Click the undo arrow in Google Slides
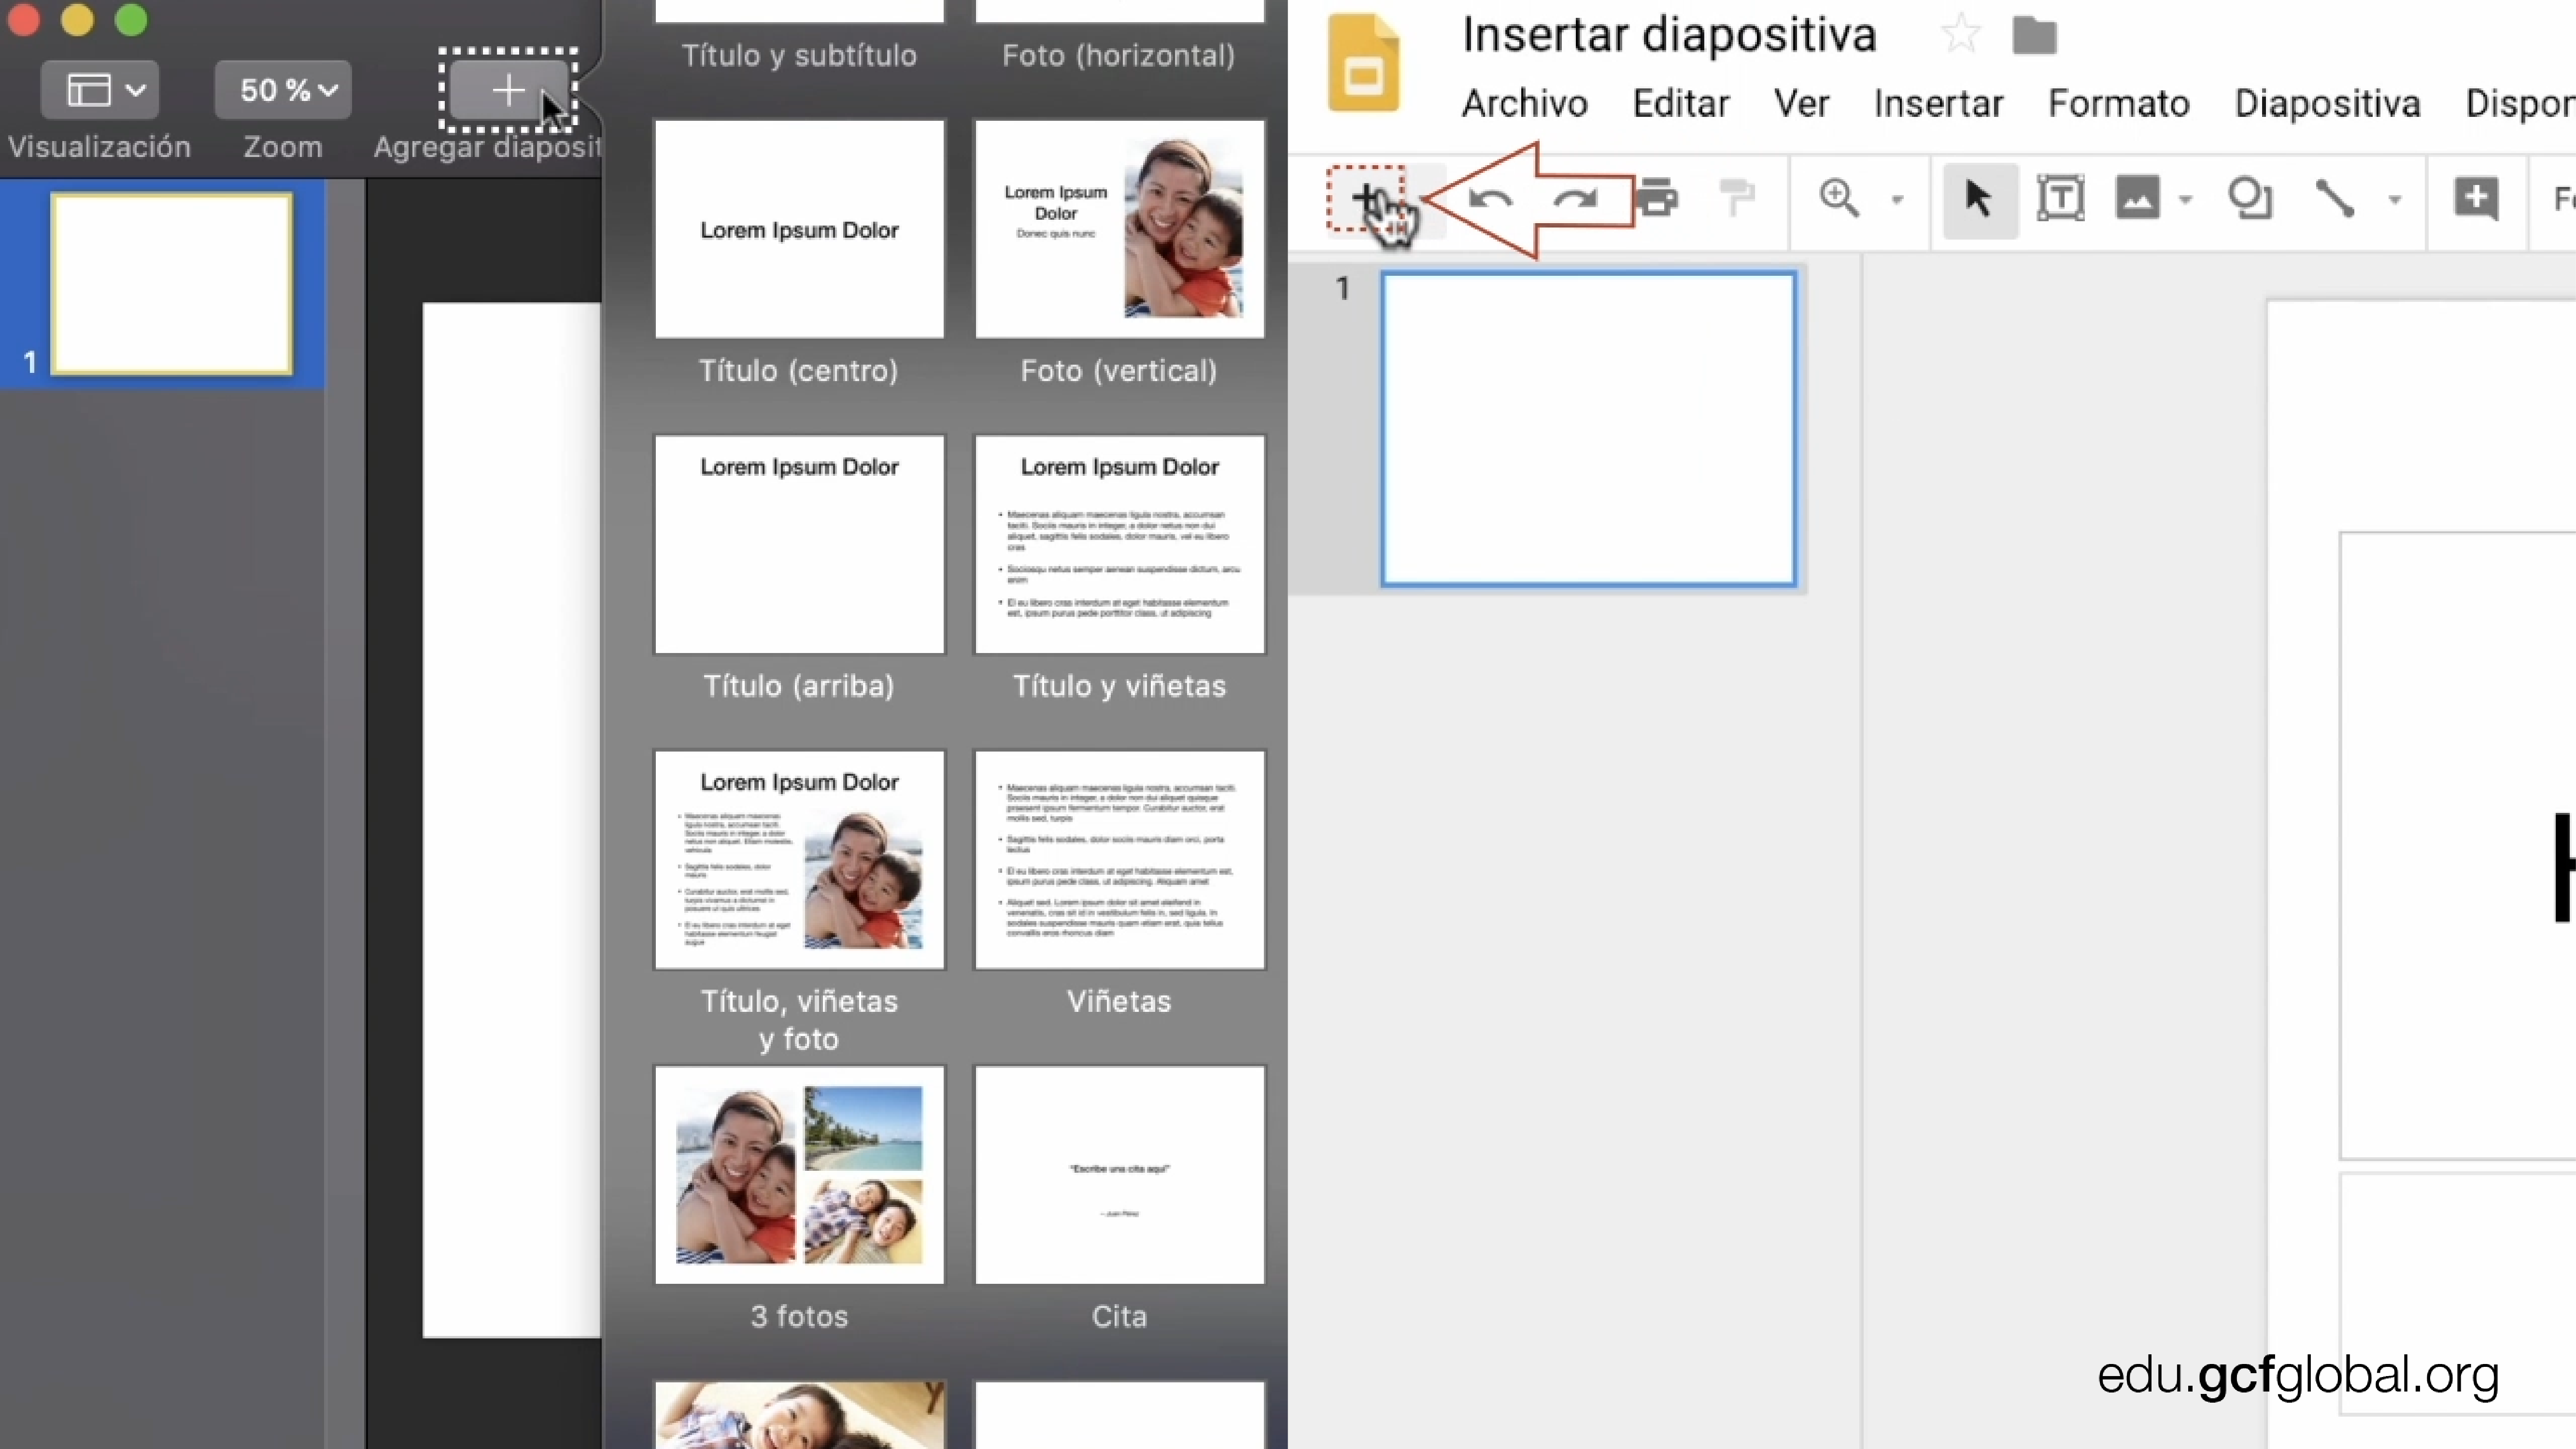This screenshot has height=1449, width=2576. [x=1490, y=199]
